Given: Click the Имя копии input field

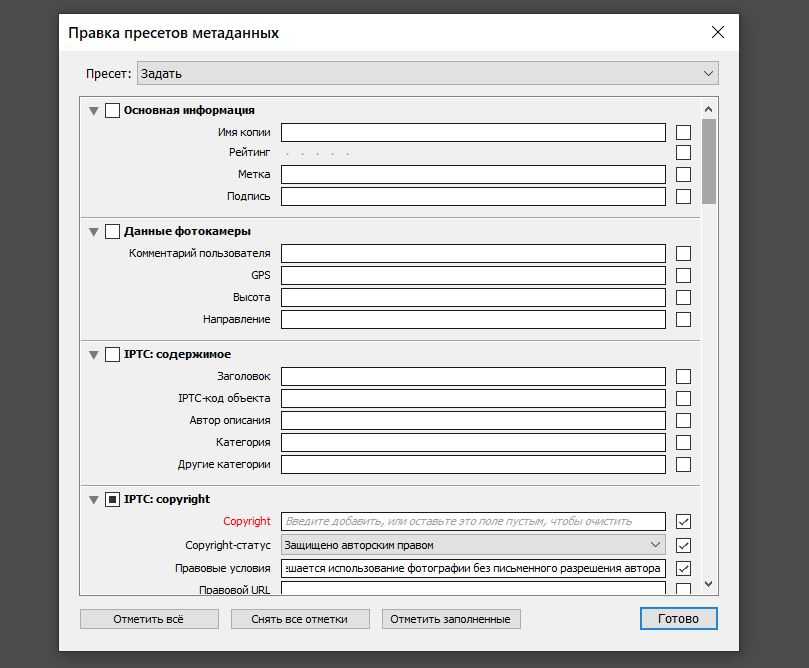Looking at the screenshot, I should tap(473, 132).
